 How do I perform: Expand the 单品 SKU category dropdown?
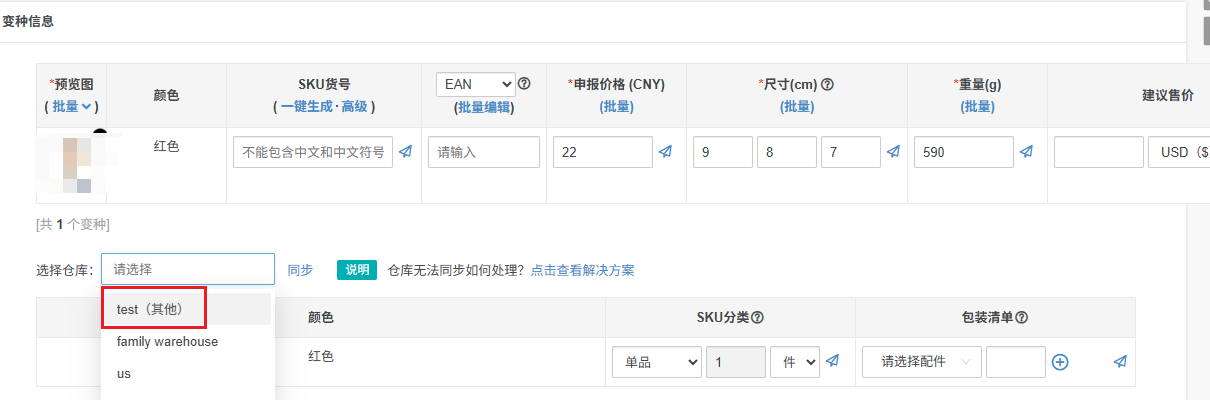tap(656, 362)
